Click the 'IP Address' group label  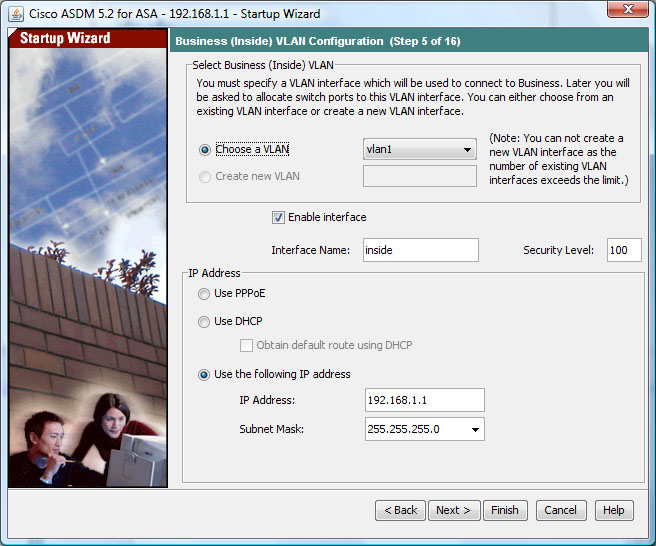(x=214, y=273)
